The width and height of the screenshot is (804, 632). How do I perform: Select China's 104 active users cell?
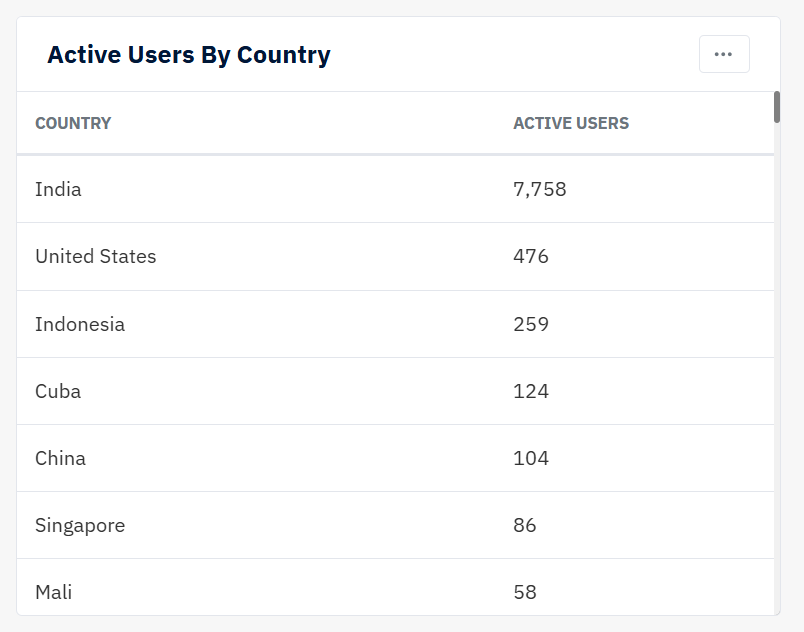[x=531, y=458]
